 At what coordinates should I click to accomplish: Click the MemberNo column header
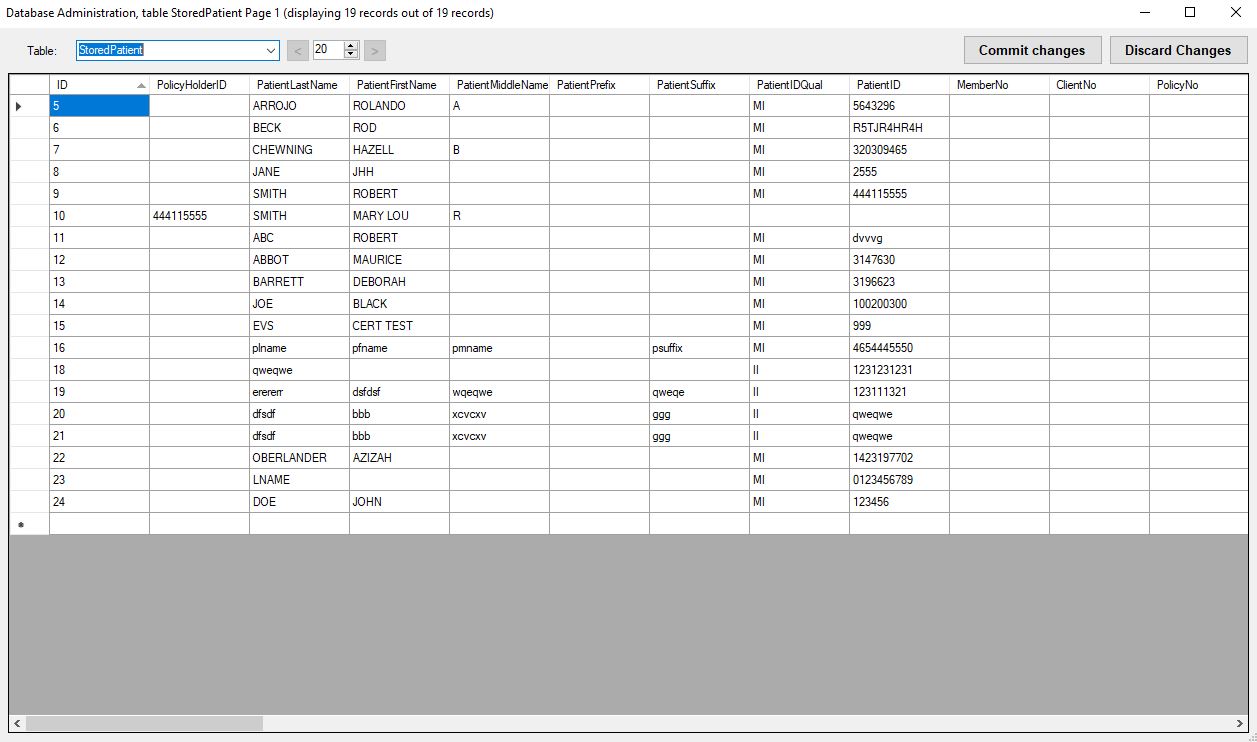(999, 85)
